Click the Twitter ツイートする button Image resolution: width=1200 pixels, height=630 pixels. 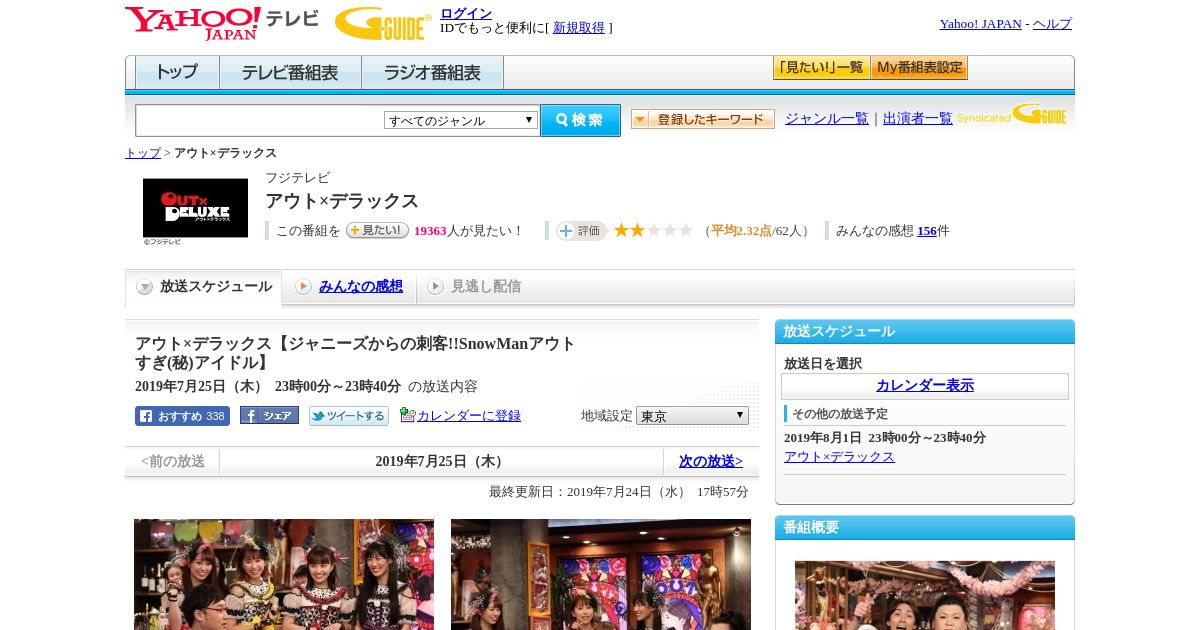click(348, 416)
